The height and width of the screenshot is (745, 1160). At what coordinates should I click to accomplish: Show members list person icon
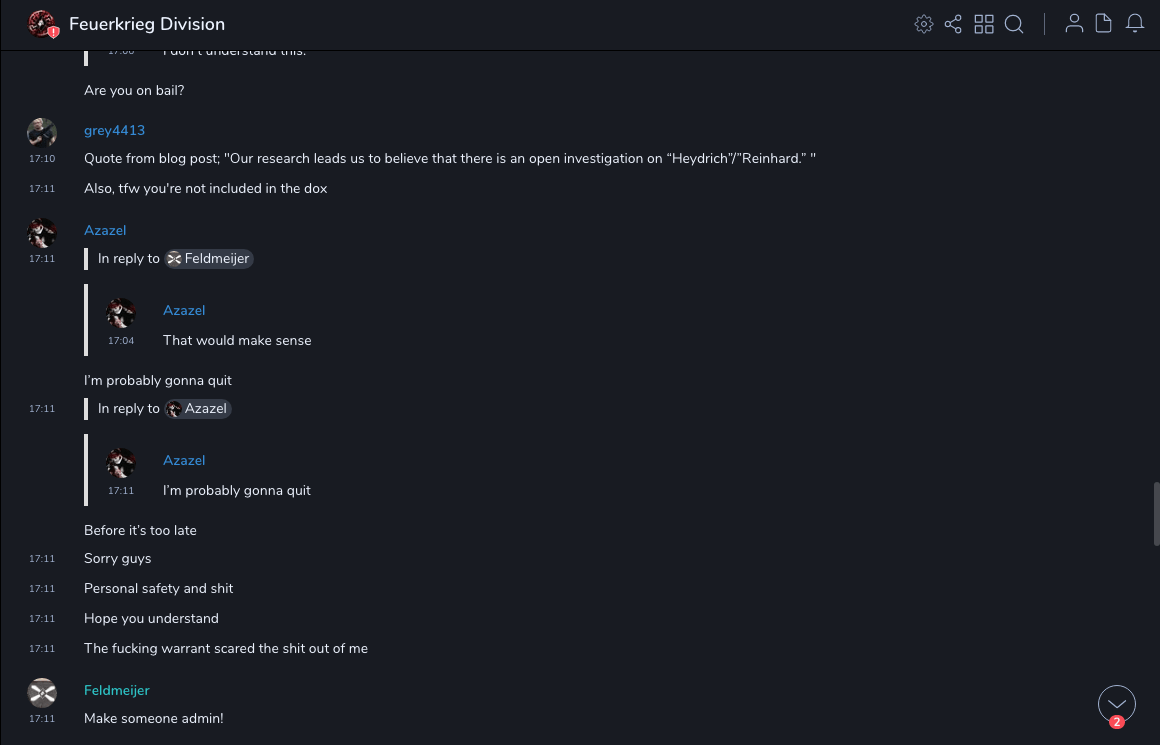pyautogui.click(x=1074, y=24)
